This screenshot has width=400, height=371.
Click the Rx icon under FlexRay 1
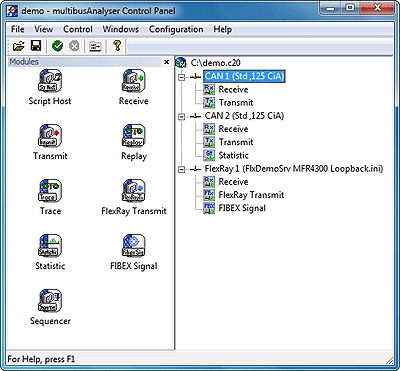click(209, 182)
